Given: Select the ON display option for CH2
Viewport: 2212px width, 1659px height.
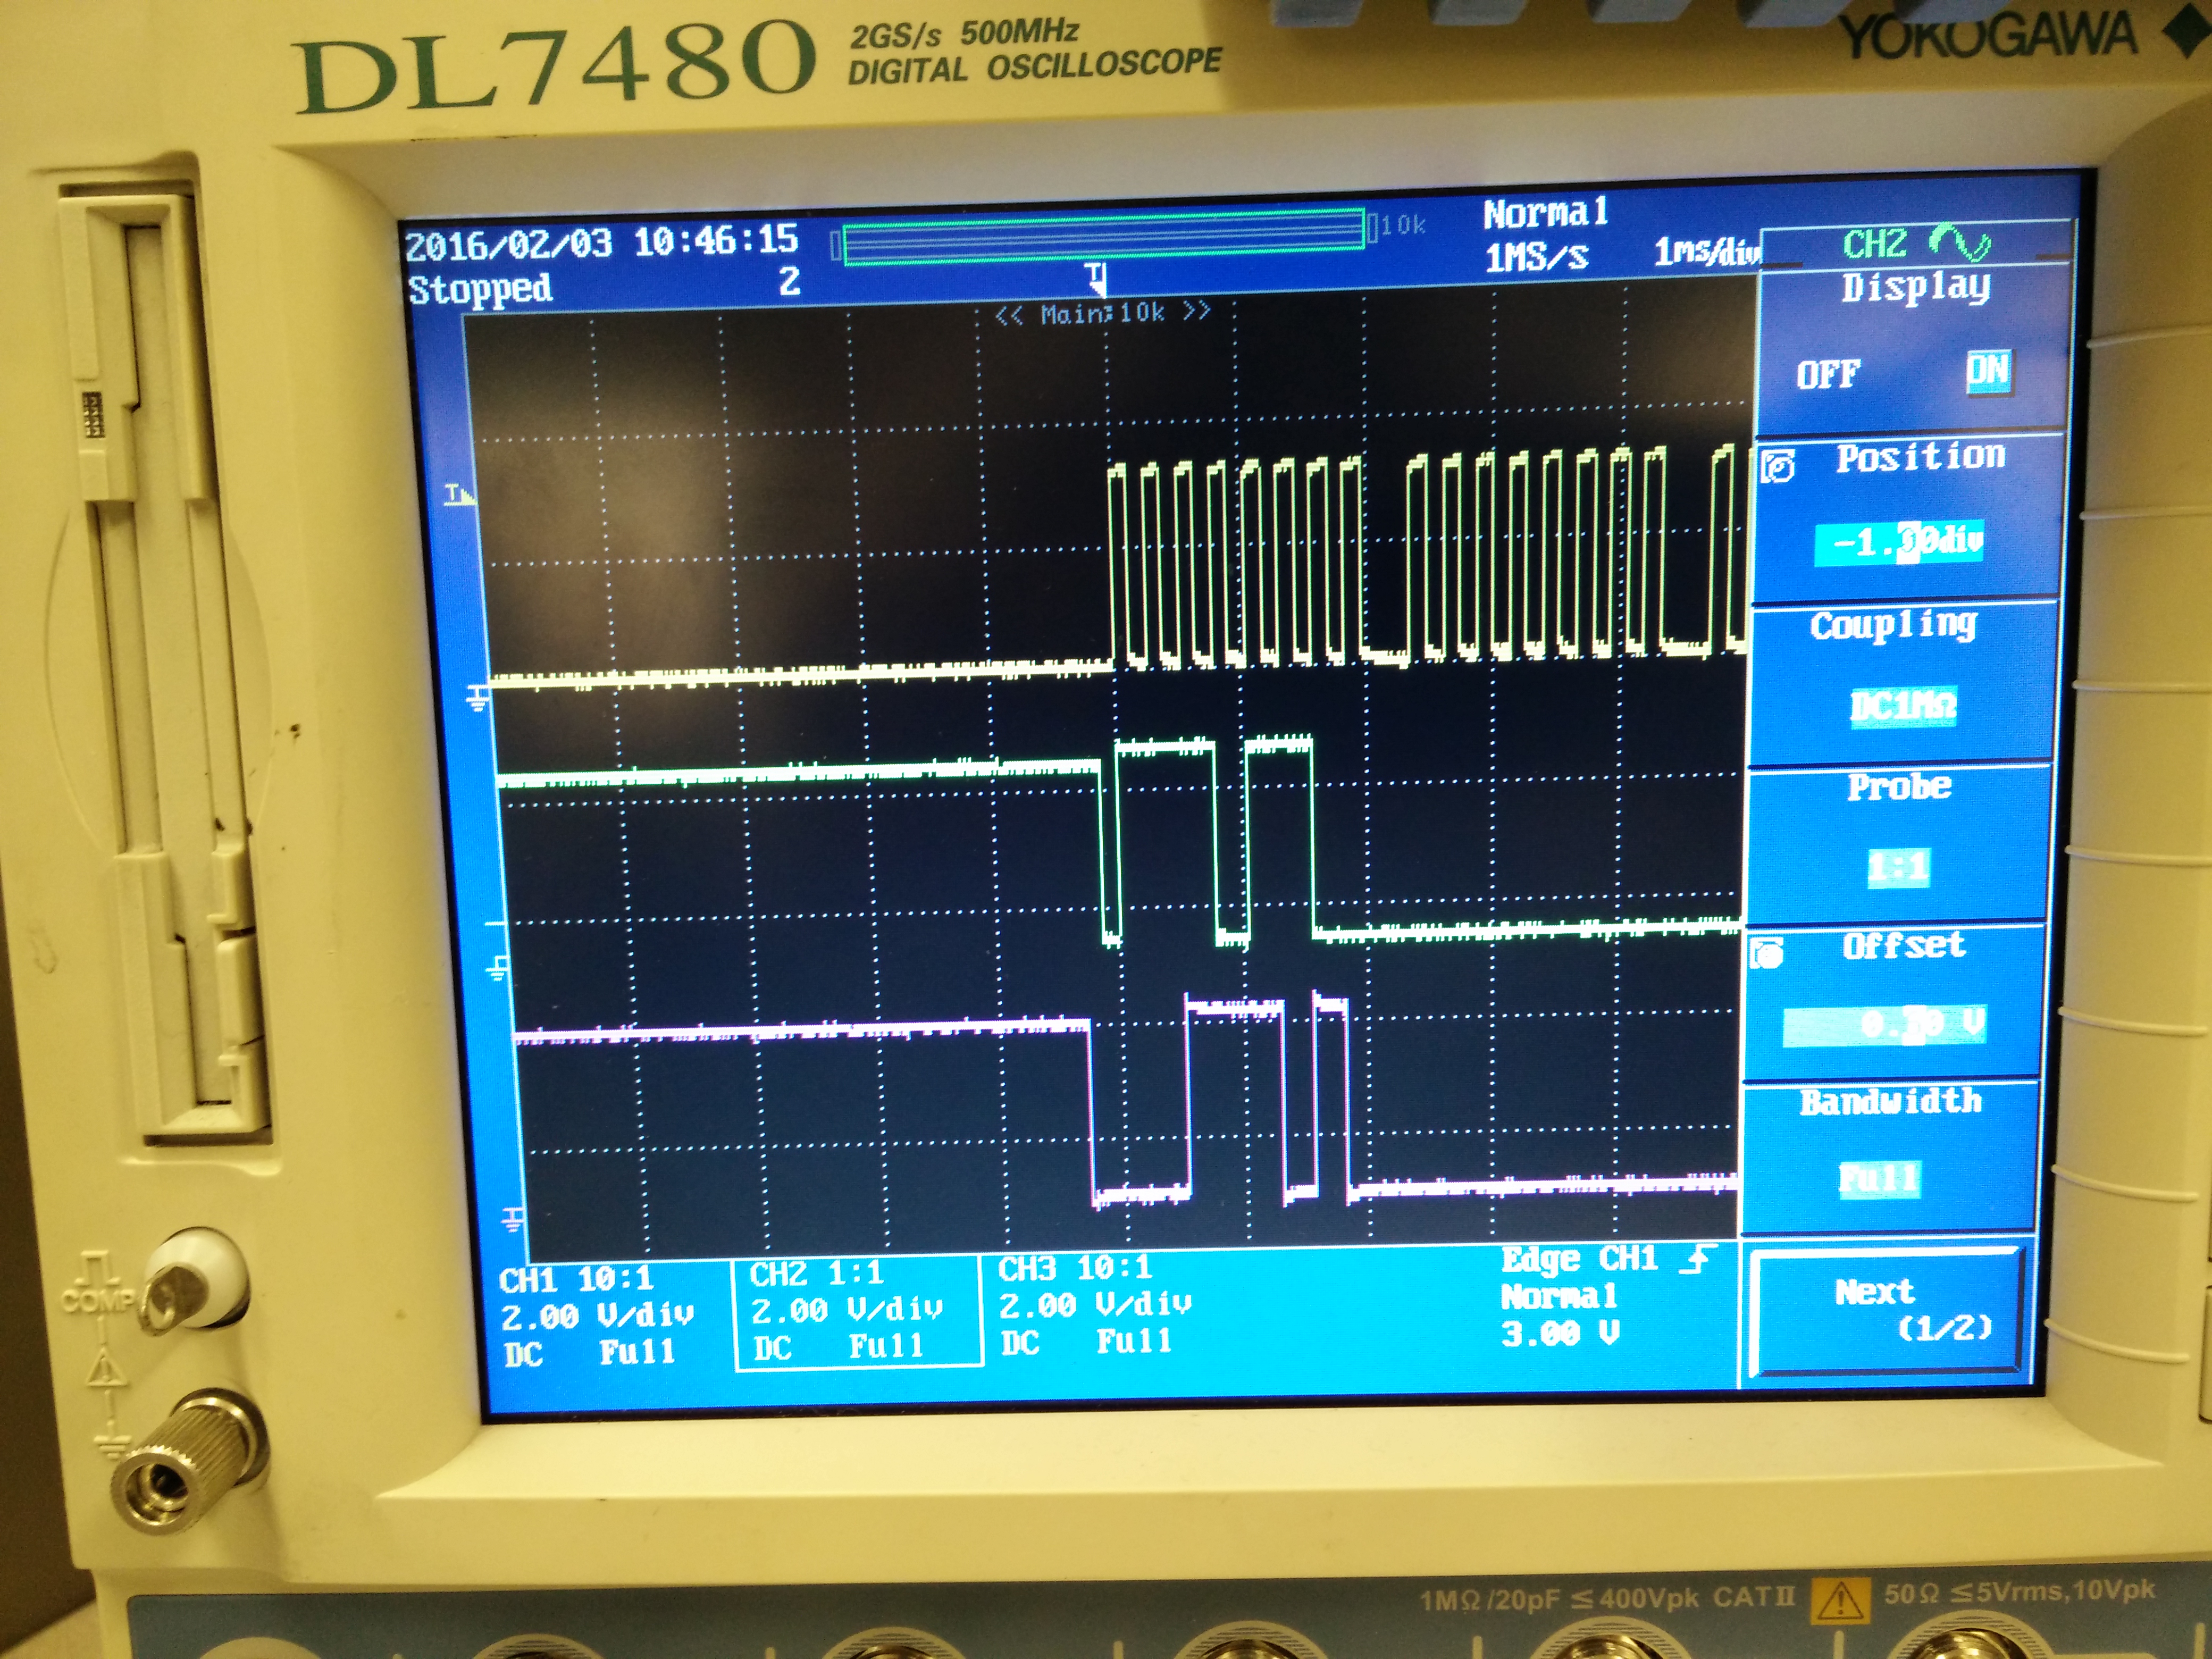Looking at the screenshot, I should [x=1987, y=371].
